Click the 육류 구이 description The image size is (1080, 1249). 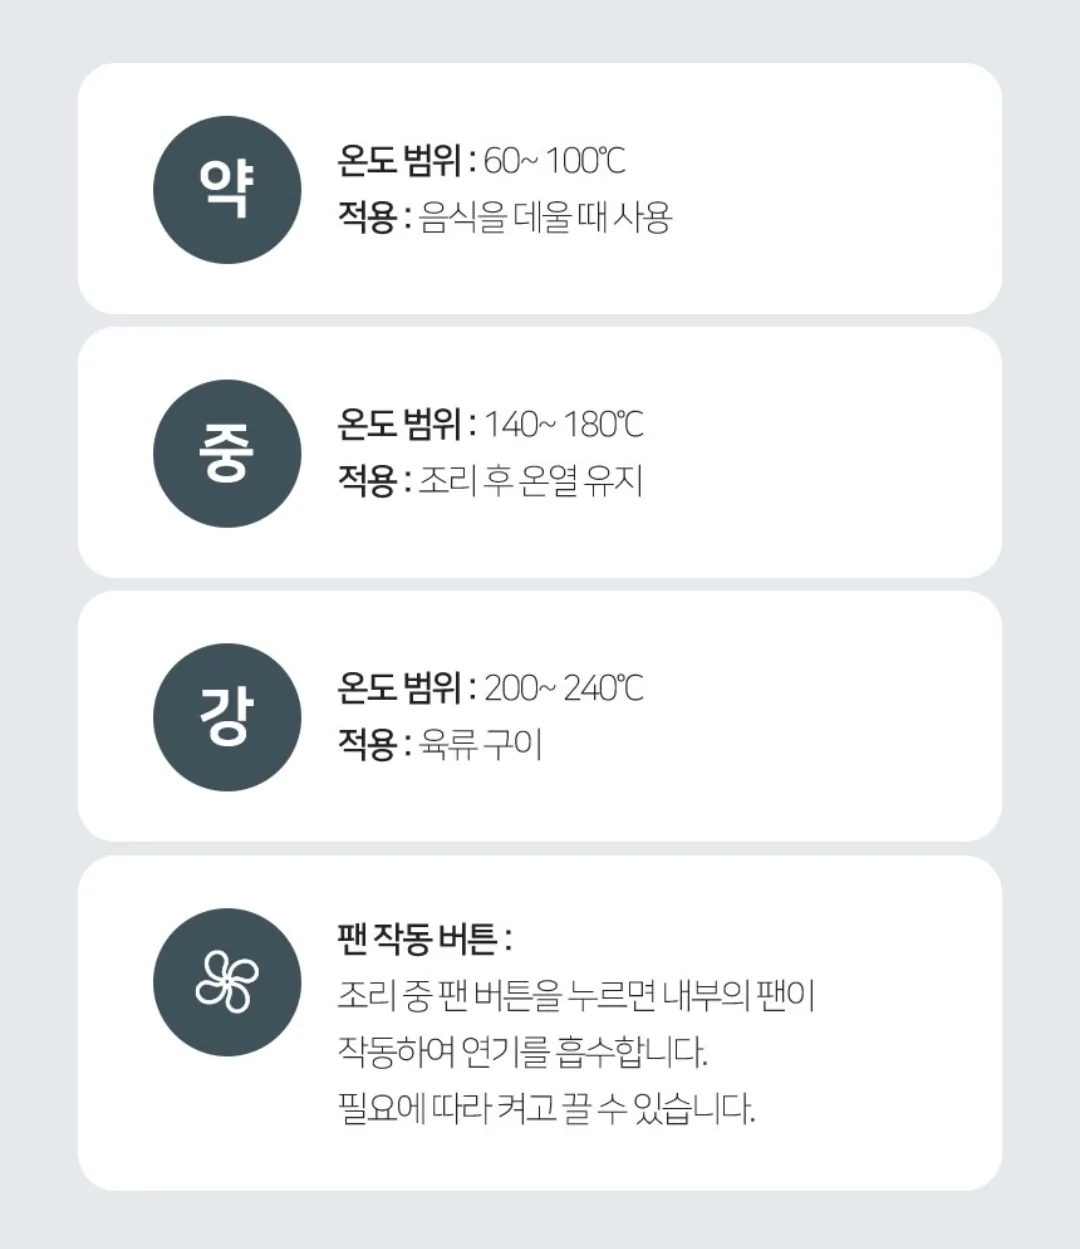coord(480,745)
